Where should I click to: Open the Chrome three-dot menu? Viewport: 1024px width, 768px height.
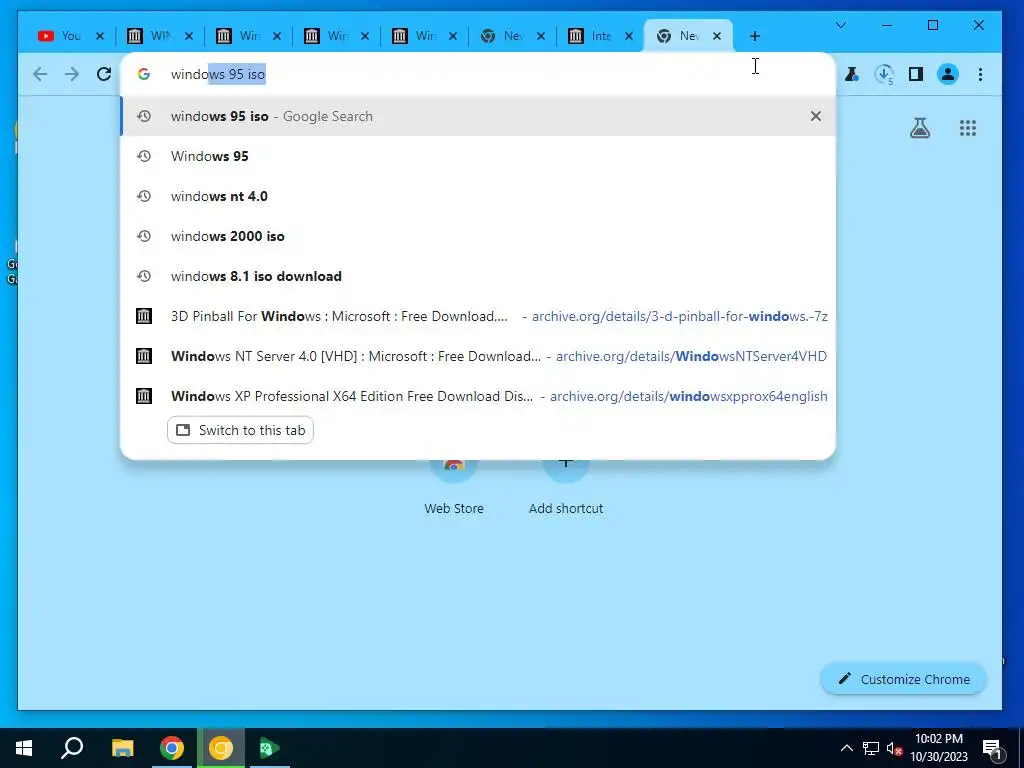click(x=980, y=74)
